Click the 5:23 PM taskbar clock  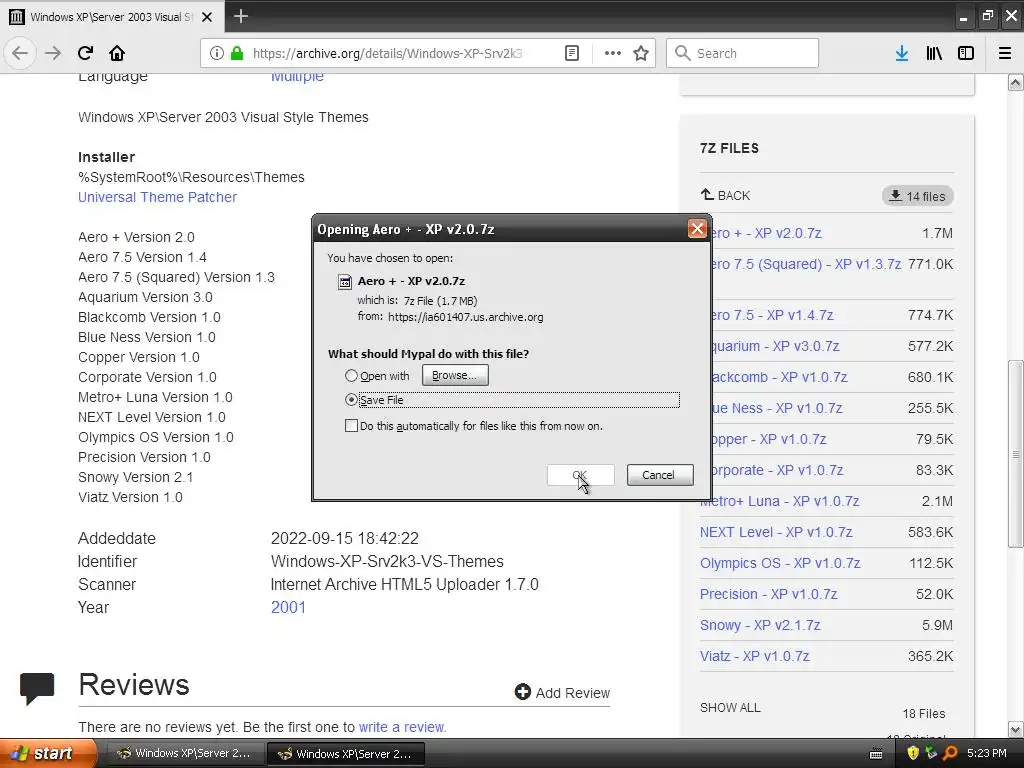[987, 753]
